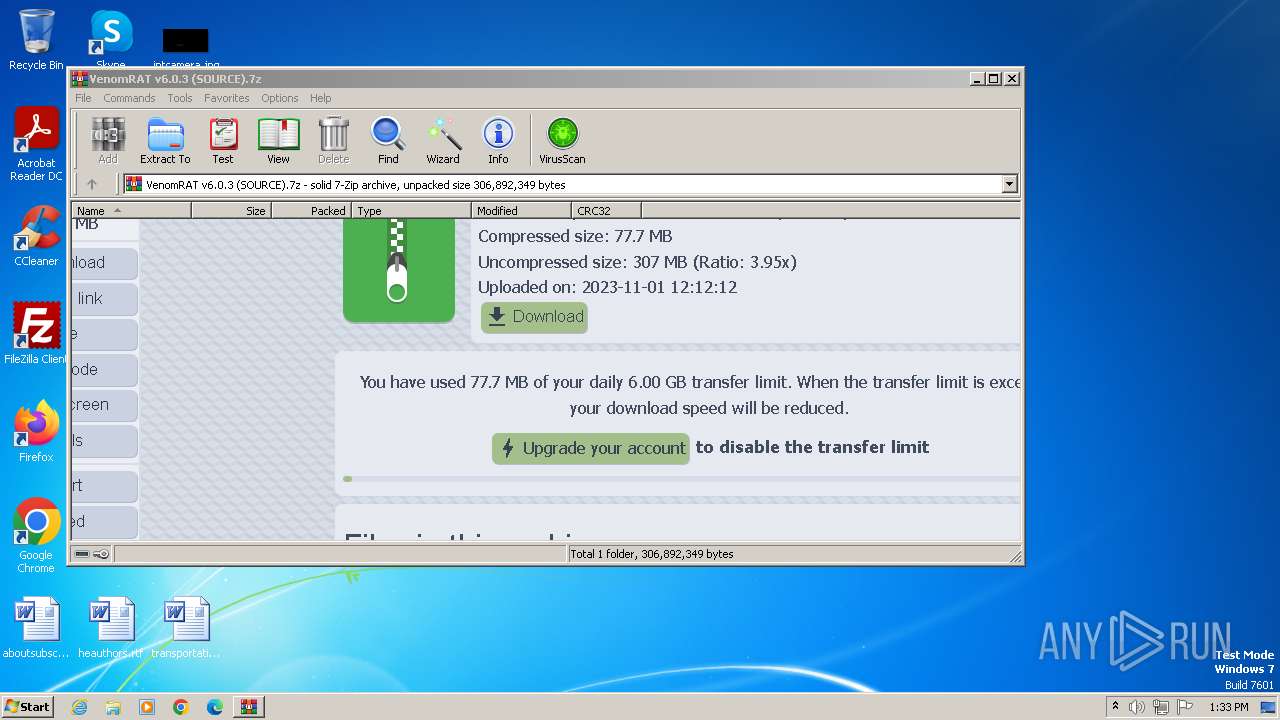The image size is (1280, 720).
Task: Open the archive Info icon
Action: click(x=498, y=140)
